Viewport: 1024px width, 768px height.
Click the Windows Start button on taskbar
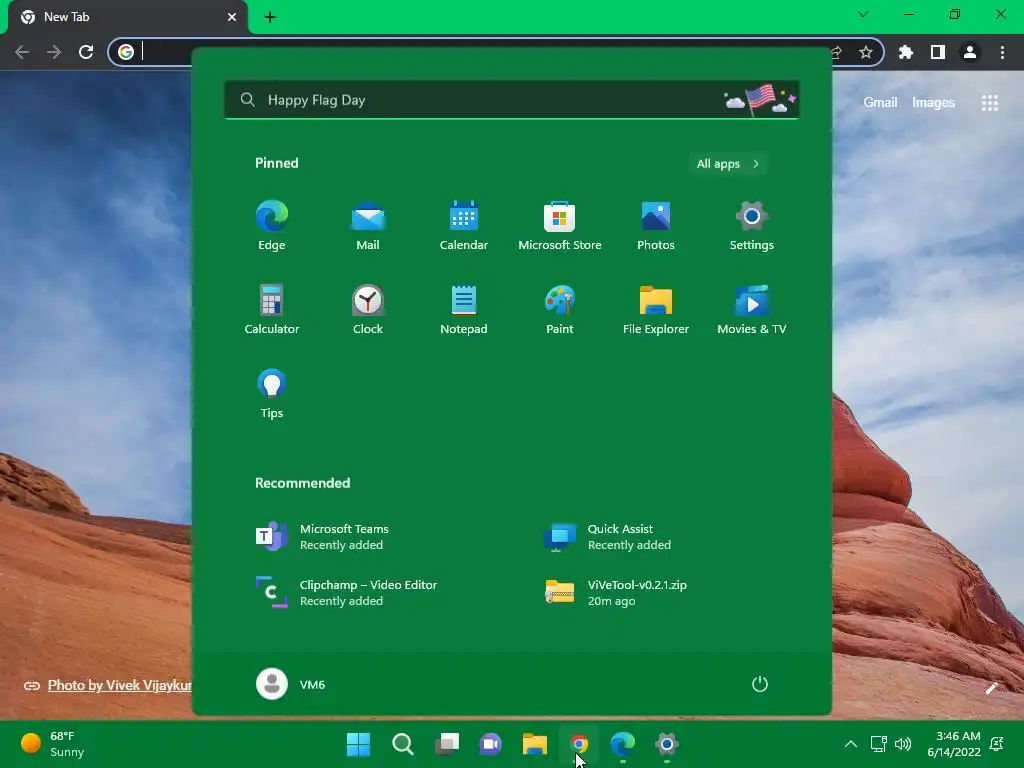359,744
